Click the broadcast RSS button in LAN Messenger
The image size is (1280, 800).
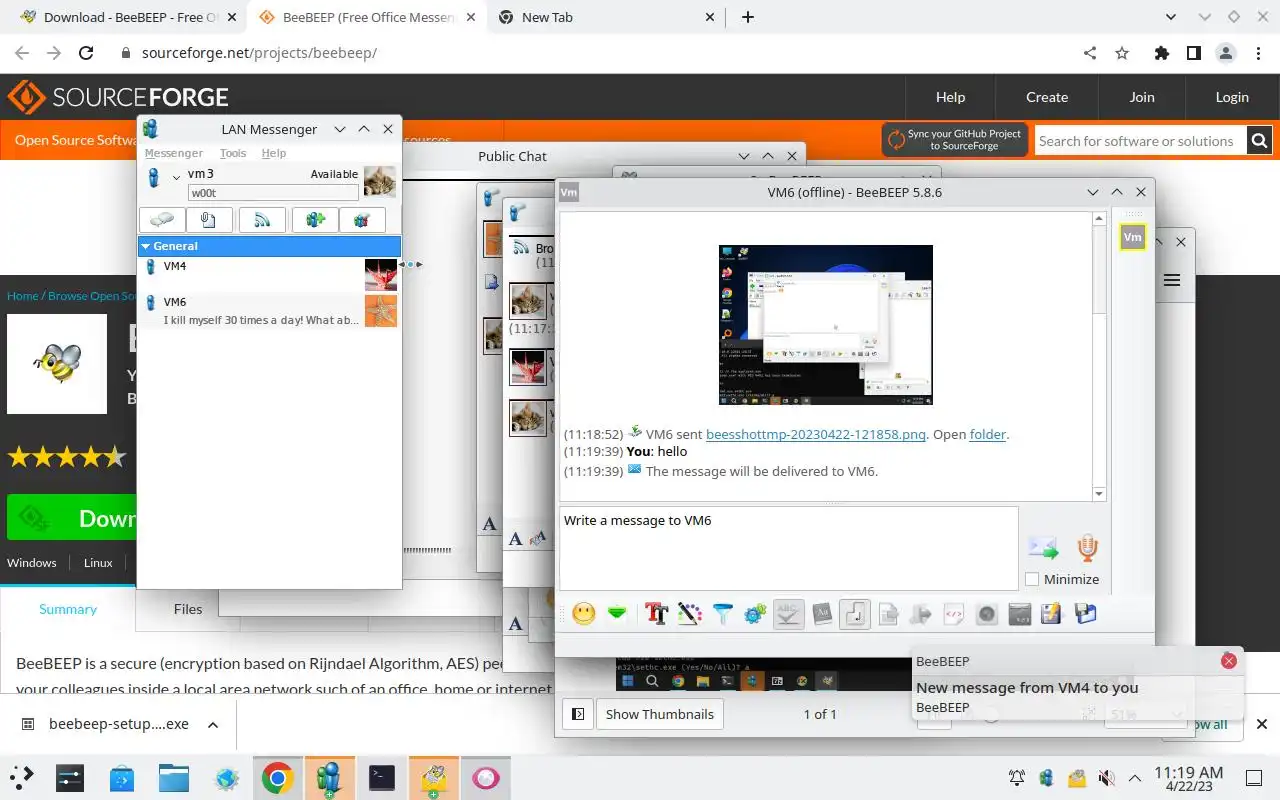(x=262, y=220)
